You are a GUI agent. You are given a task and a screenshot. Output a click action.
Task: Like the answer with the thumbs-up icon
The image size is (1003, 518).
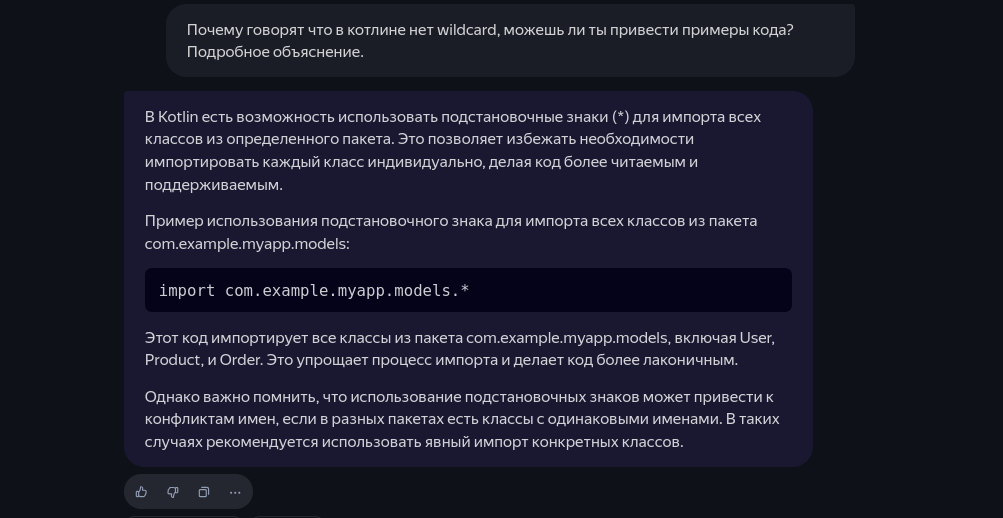[x=141, y=492]
